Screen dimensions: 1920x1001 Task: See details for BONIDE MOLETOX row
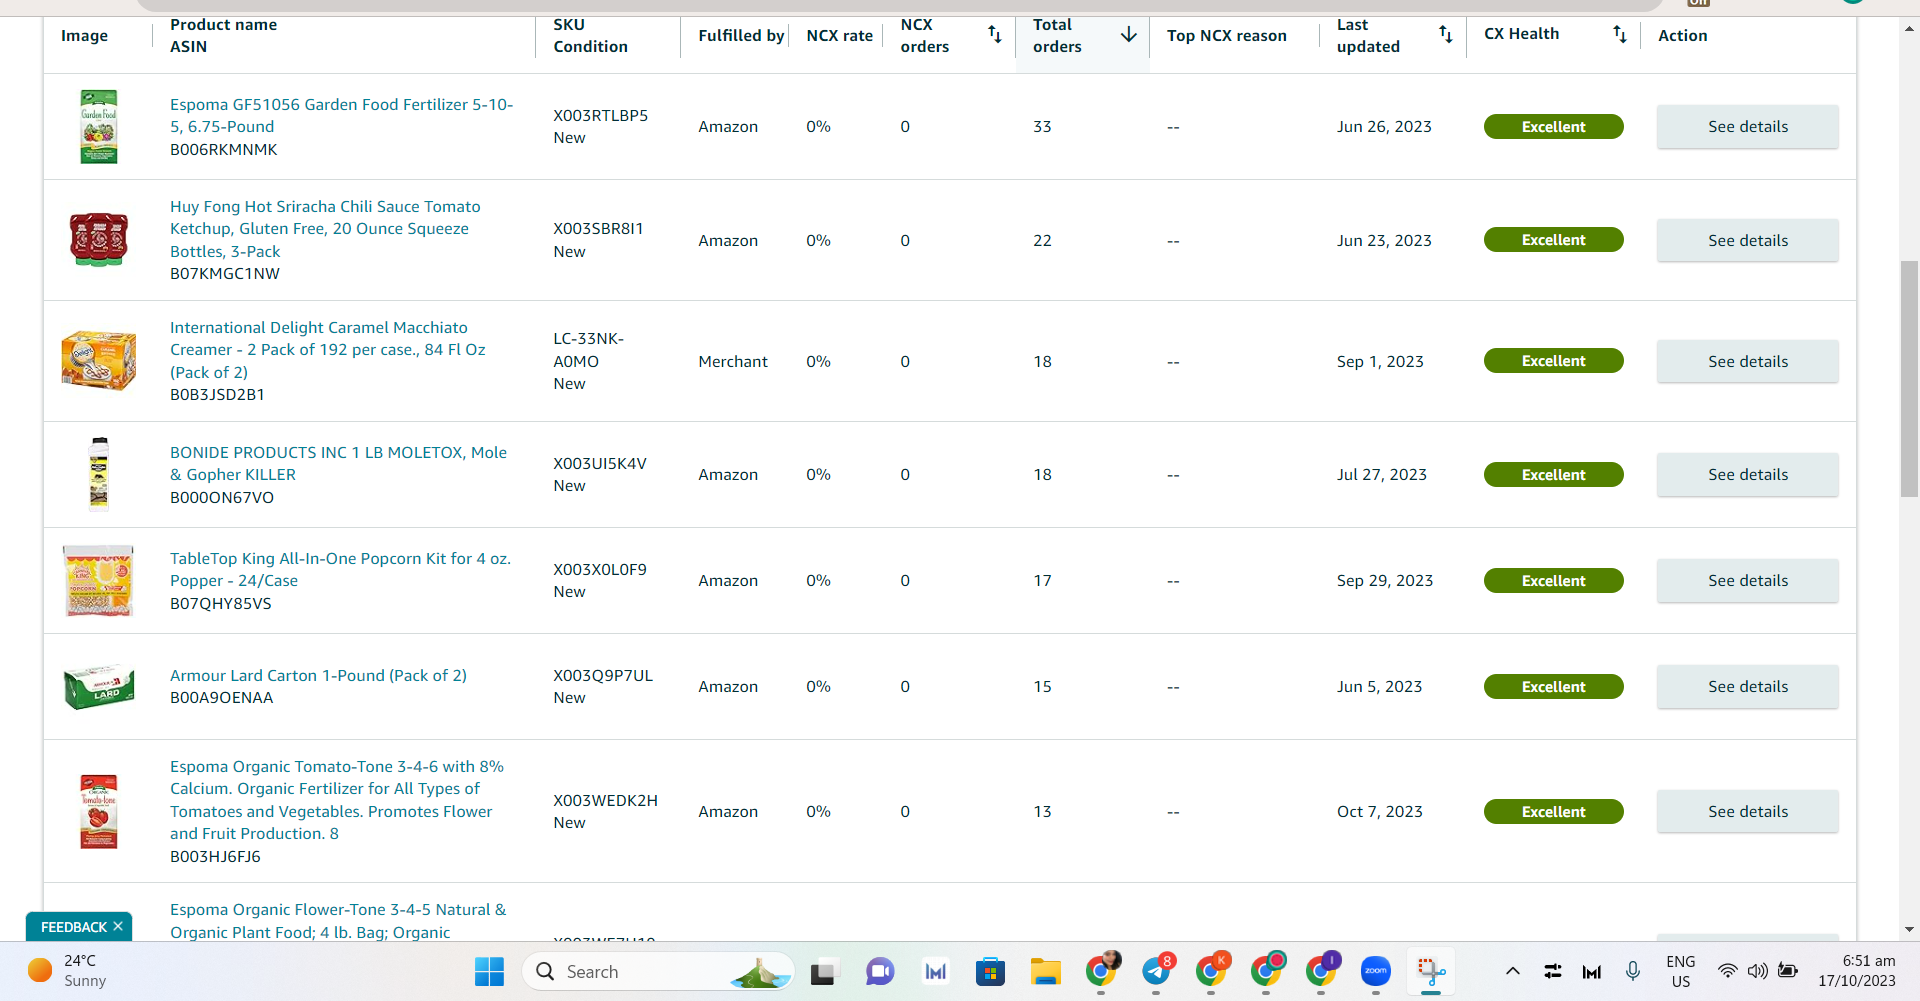[1747, 475]
